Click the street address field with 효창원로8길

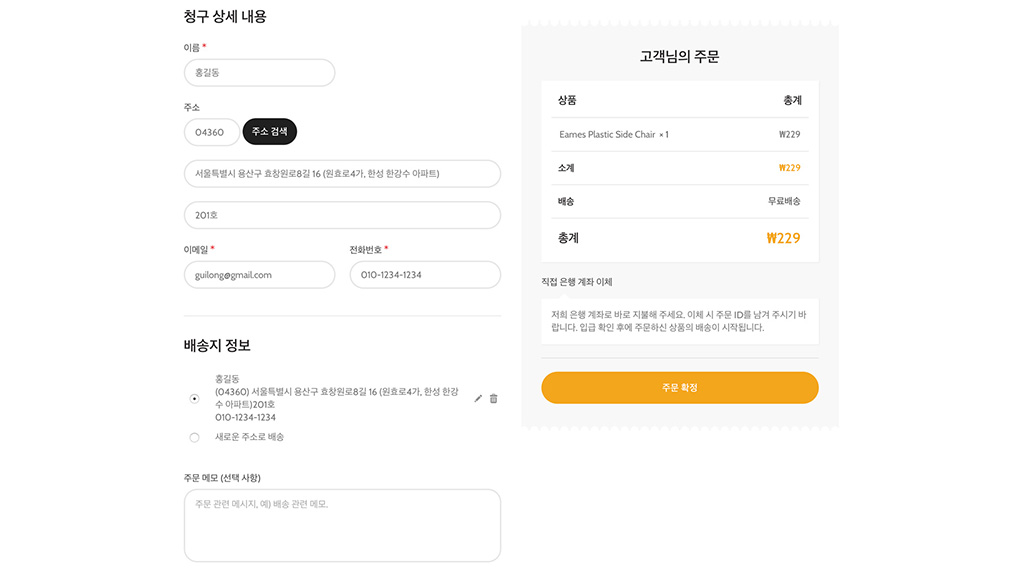[x=342, y=173]
